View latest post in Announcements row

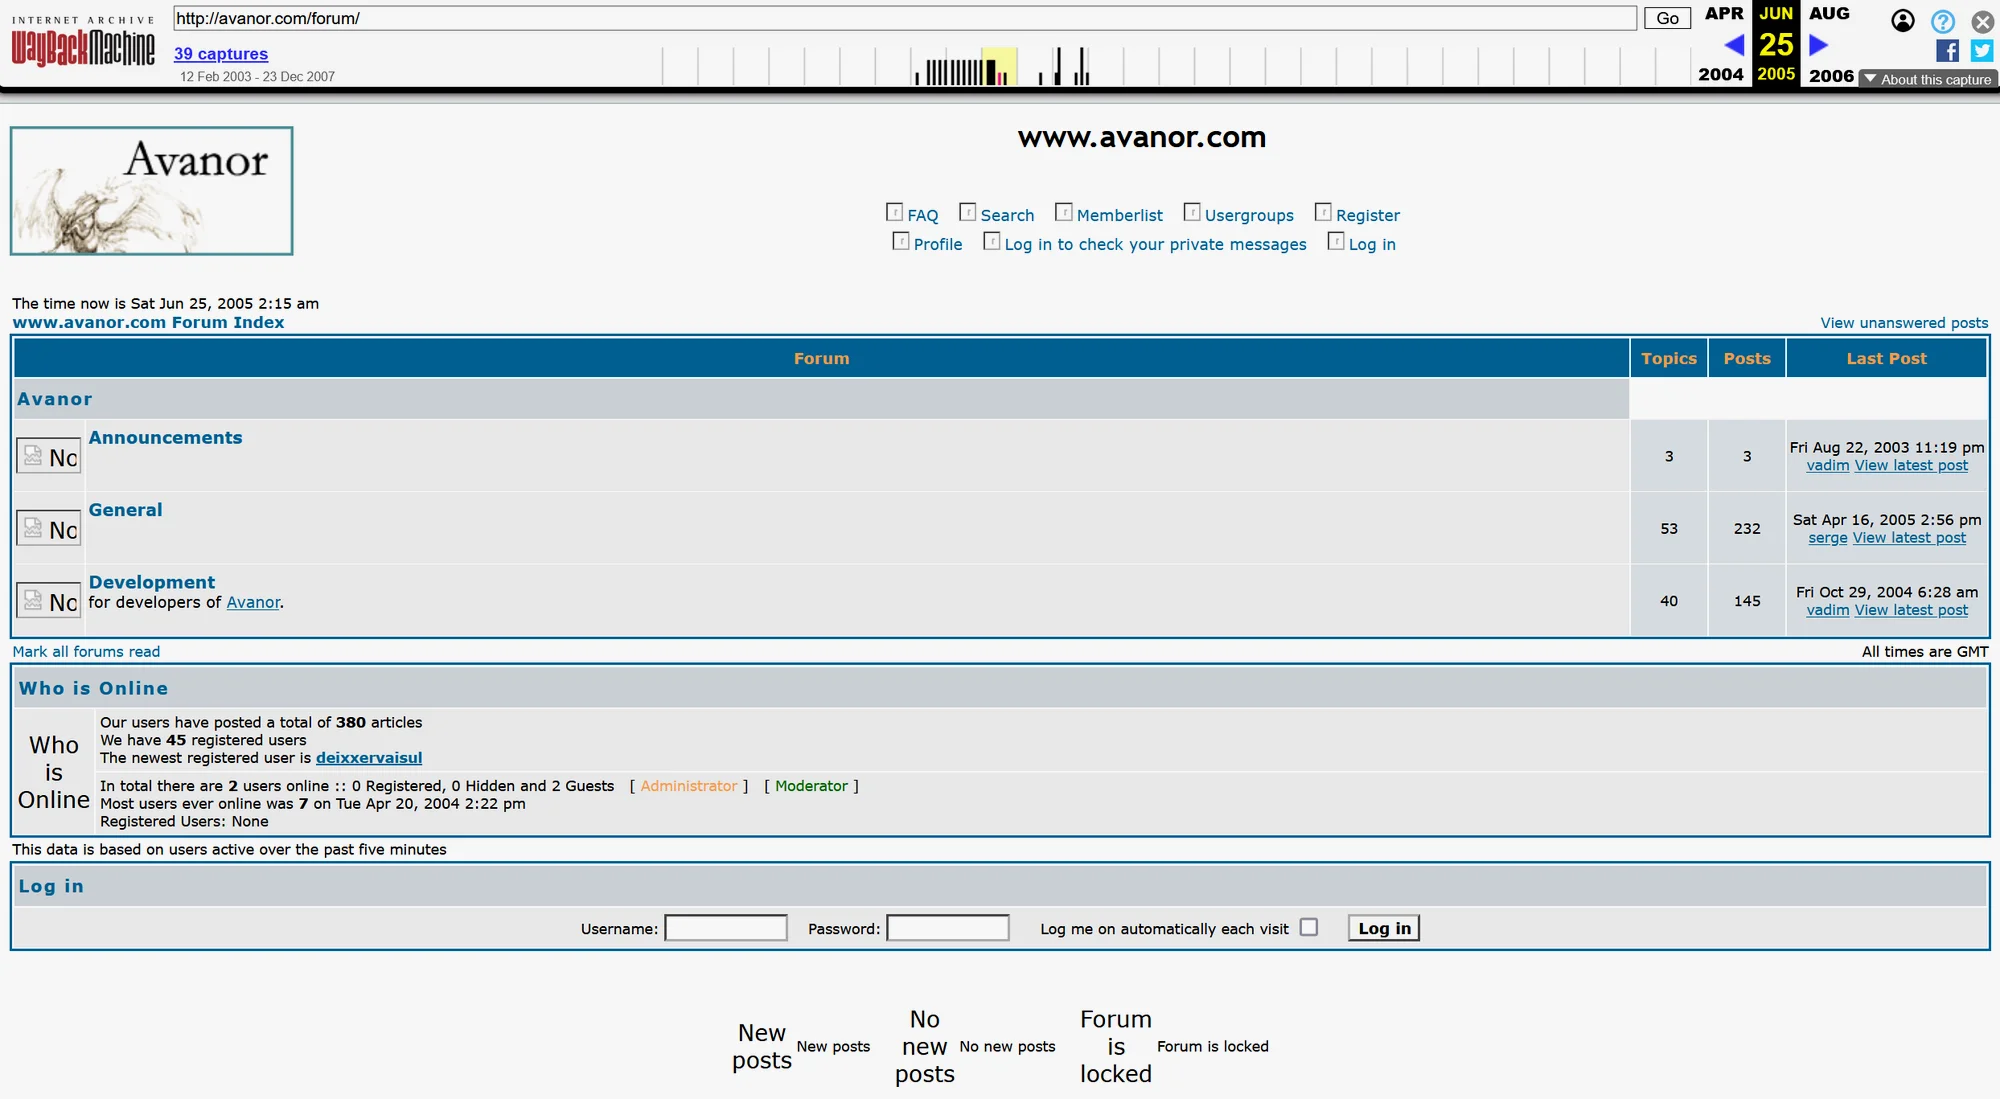(1911, 465)
